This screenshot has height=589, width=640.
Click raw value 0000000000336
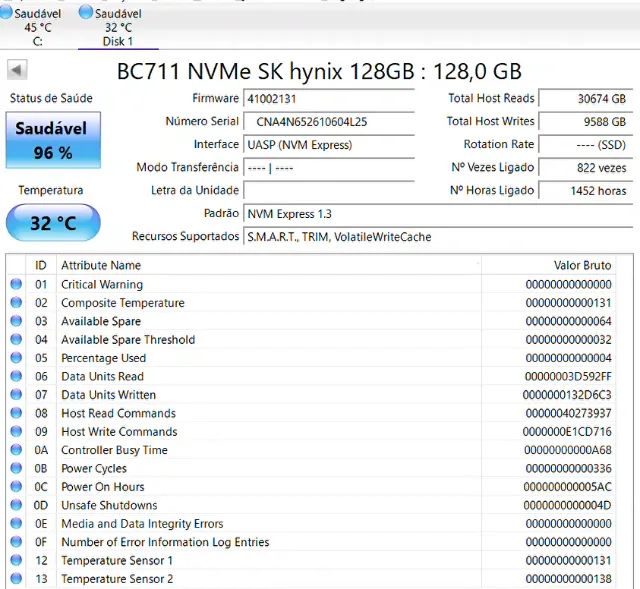[x=569, y=468]
